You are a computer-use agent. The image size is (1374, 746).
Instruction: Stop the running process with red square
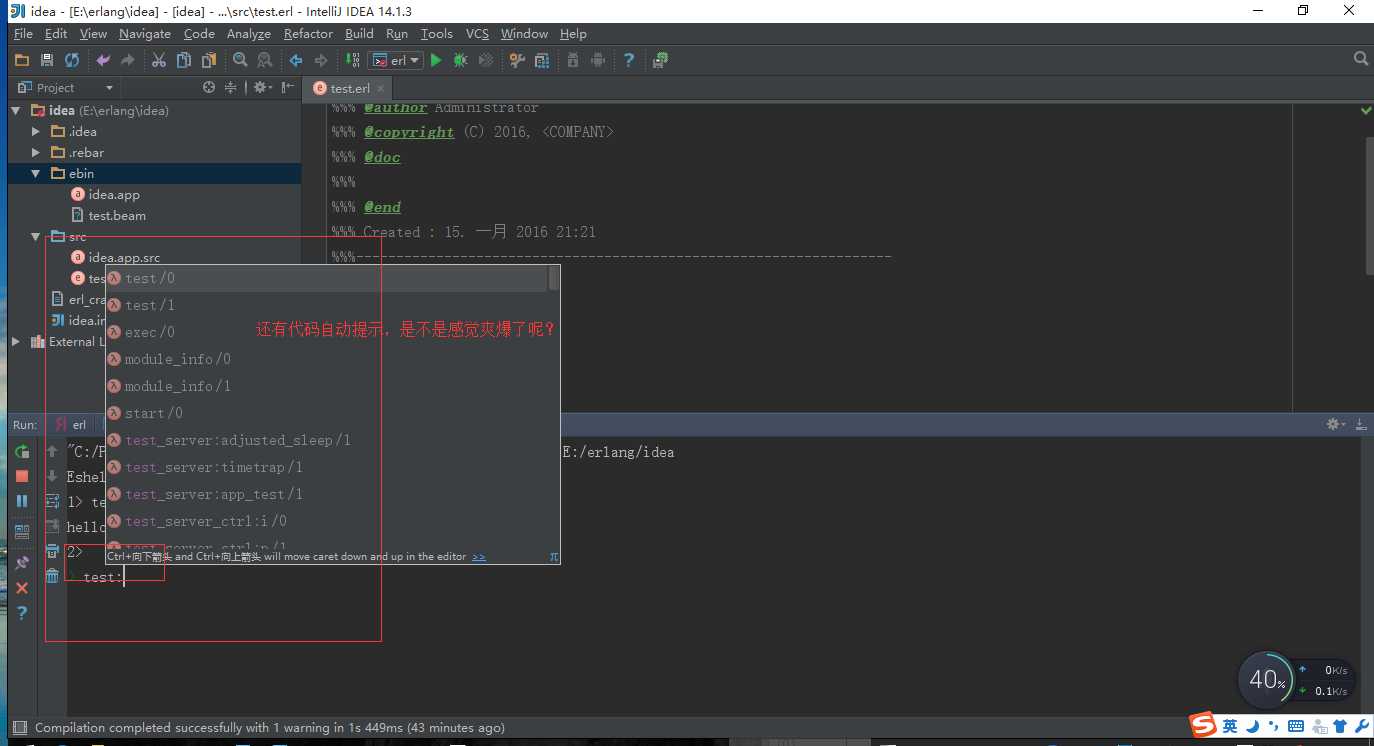point(22,476)
